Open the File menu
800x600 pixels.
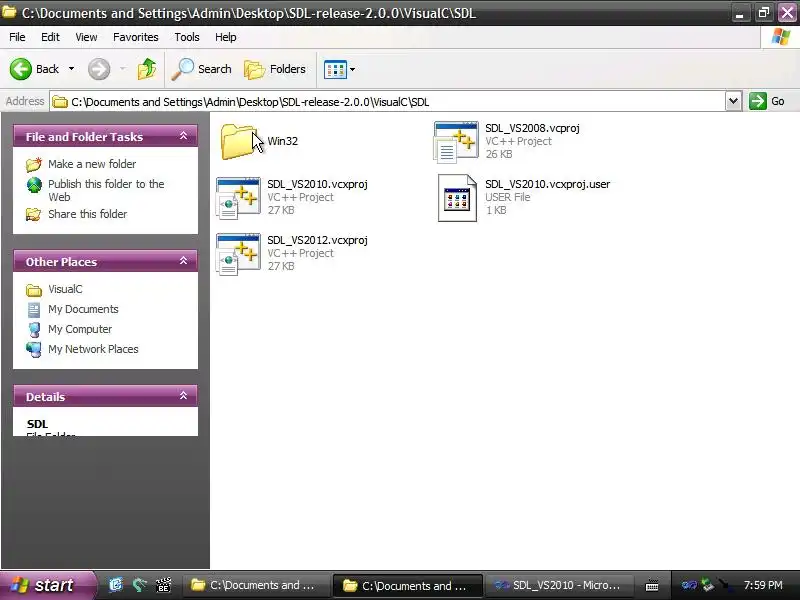(17, 37)
